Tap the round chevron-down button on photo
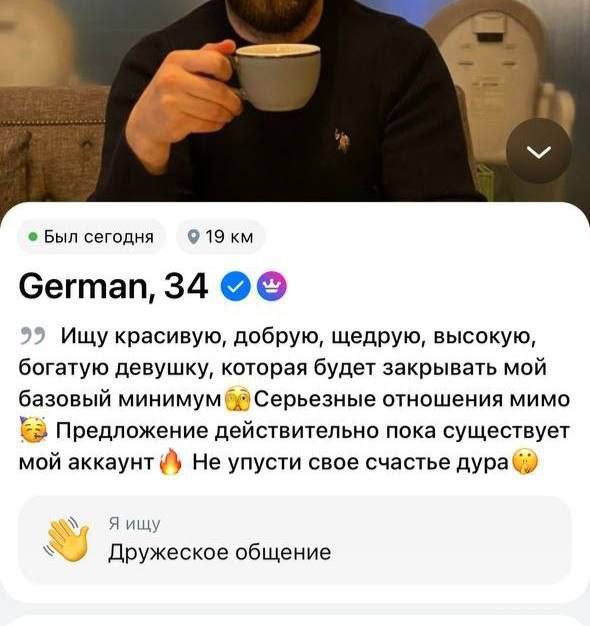The image size is (590, 626). [x=539, y=152]
